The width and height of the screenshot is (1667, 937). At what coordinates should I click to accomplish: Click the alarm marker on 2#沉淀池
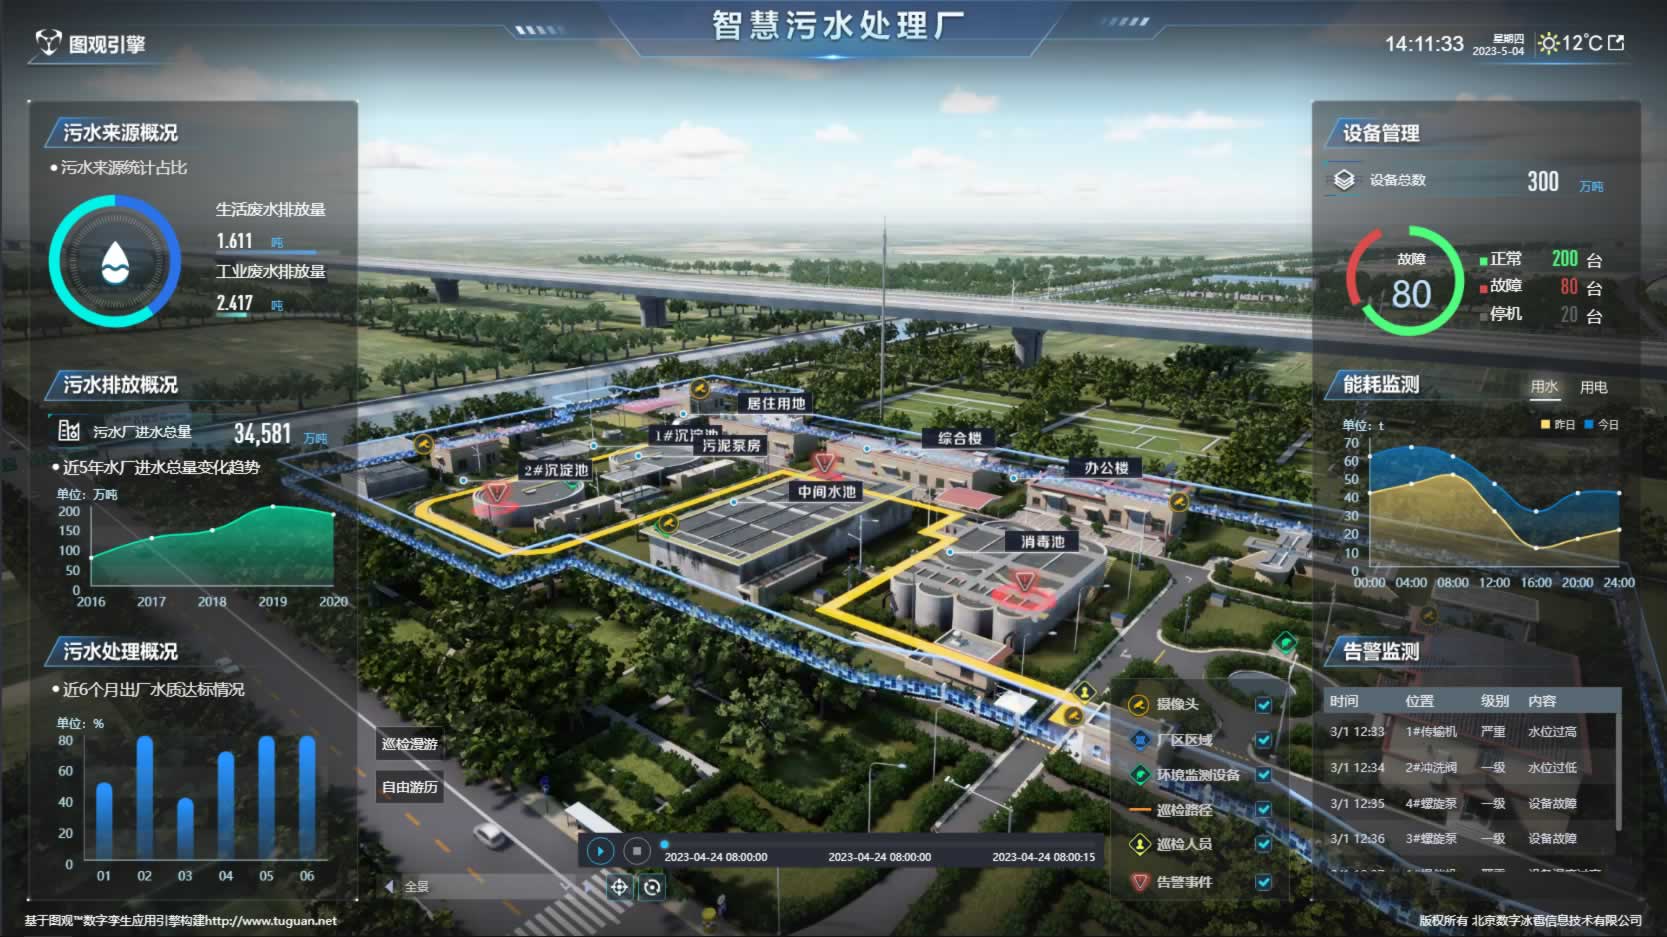496,493
